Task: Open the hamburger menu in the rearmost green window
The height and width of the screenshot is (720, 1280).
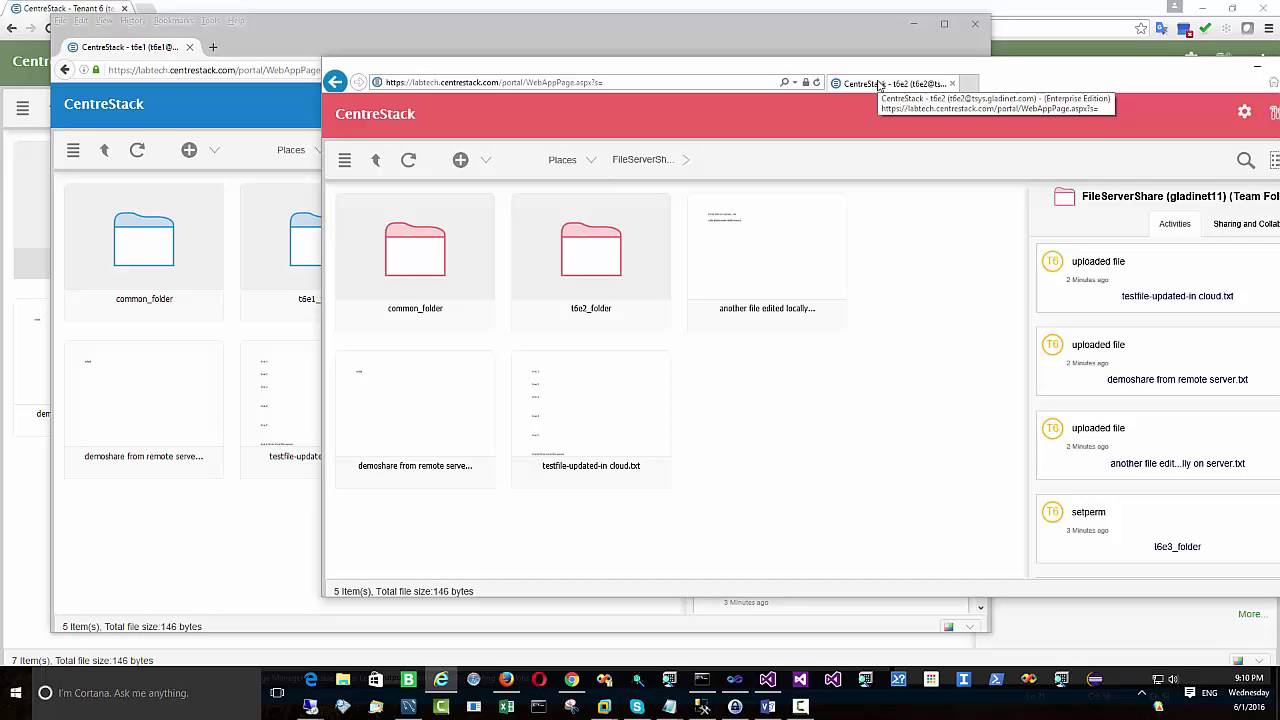Action: tap(23, 108)
